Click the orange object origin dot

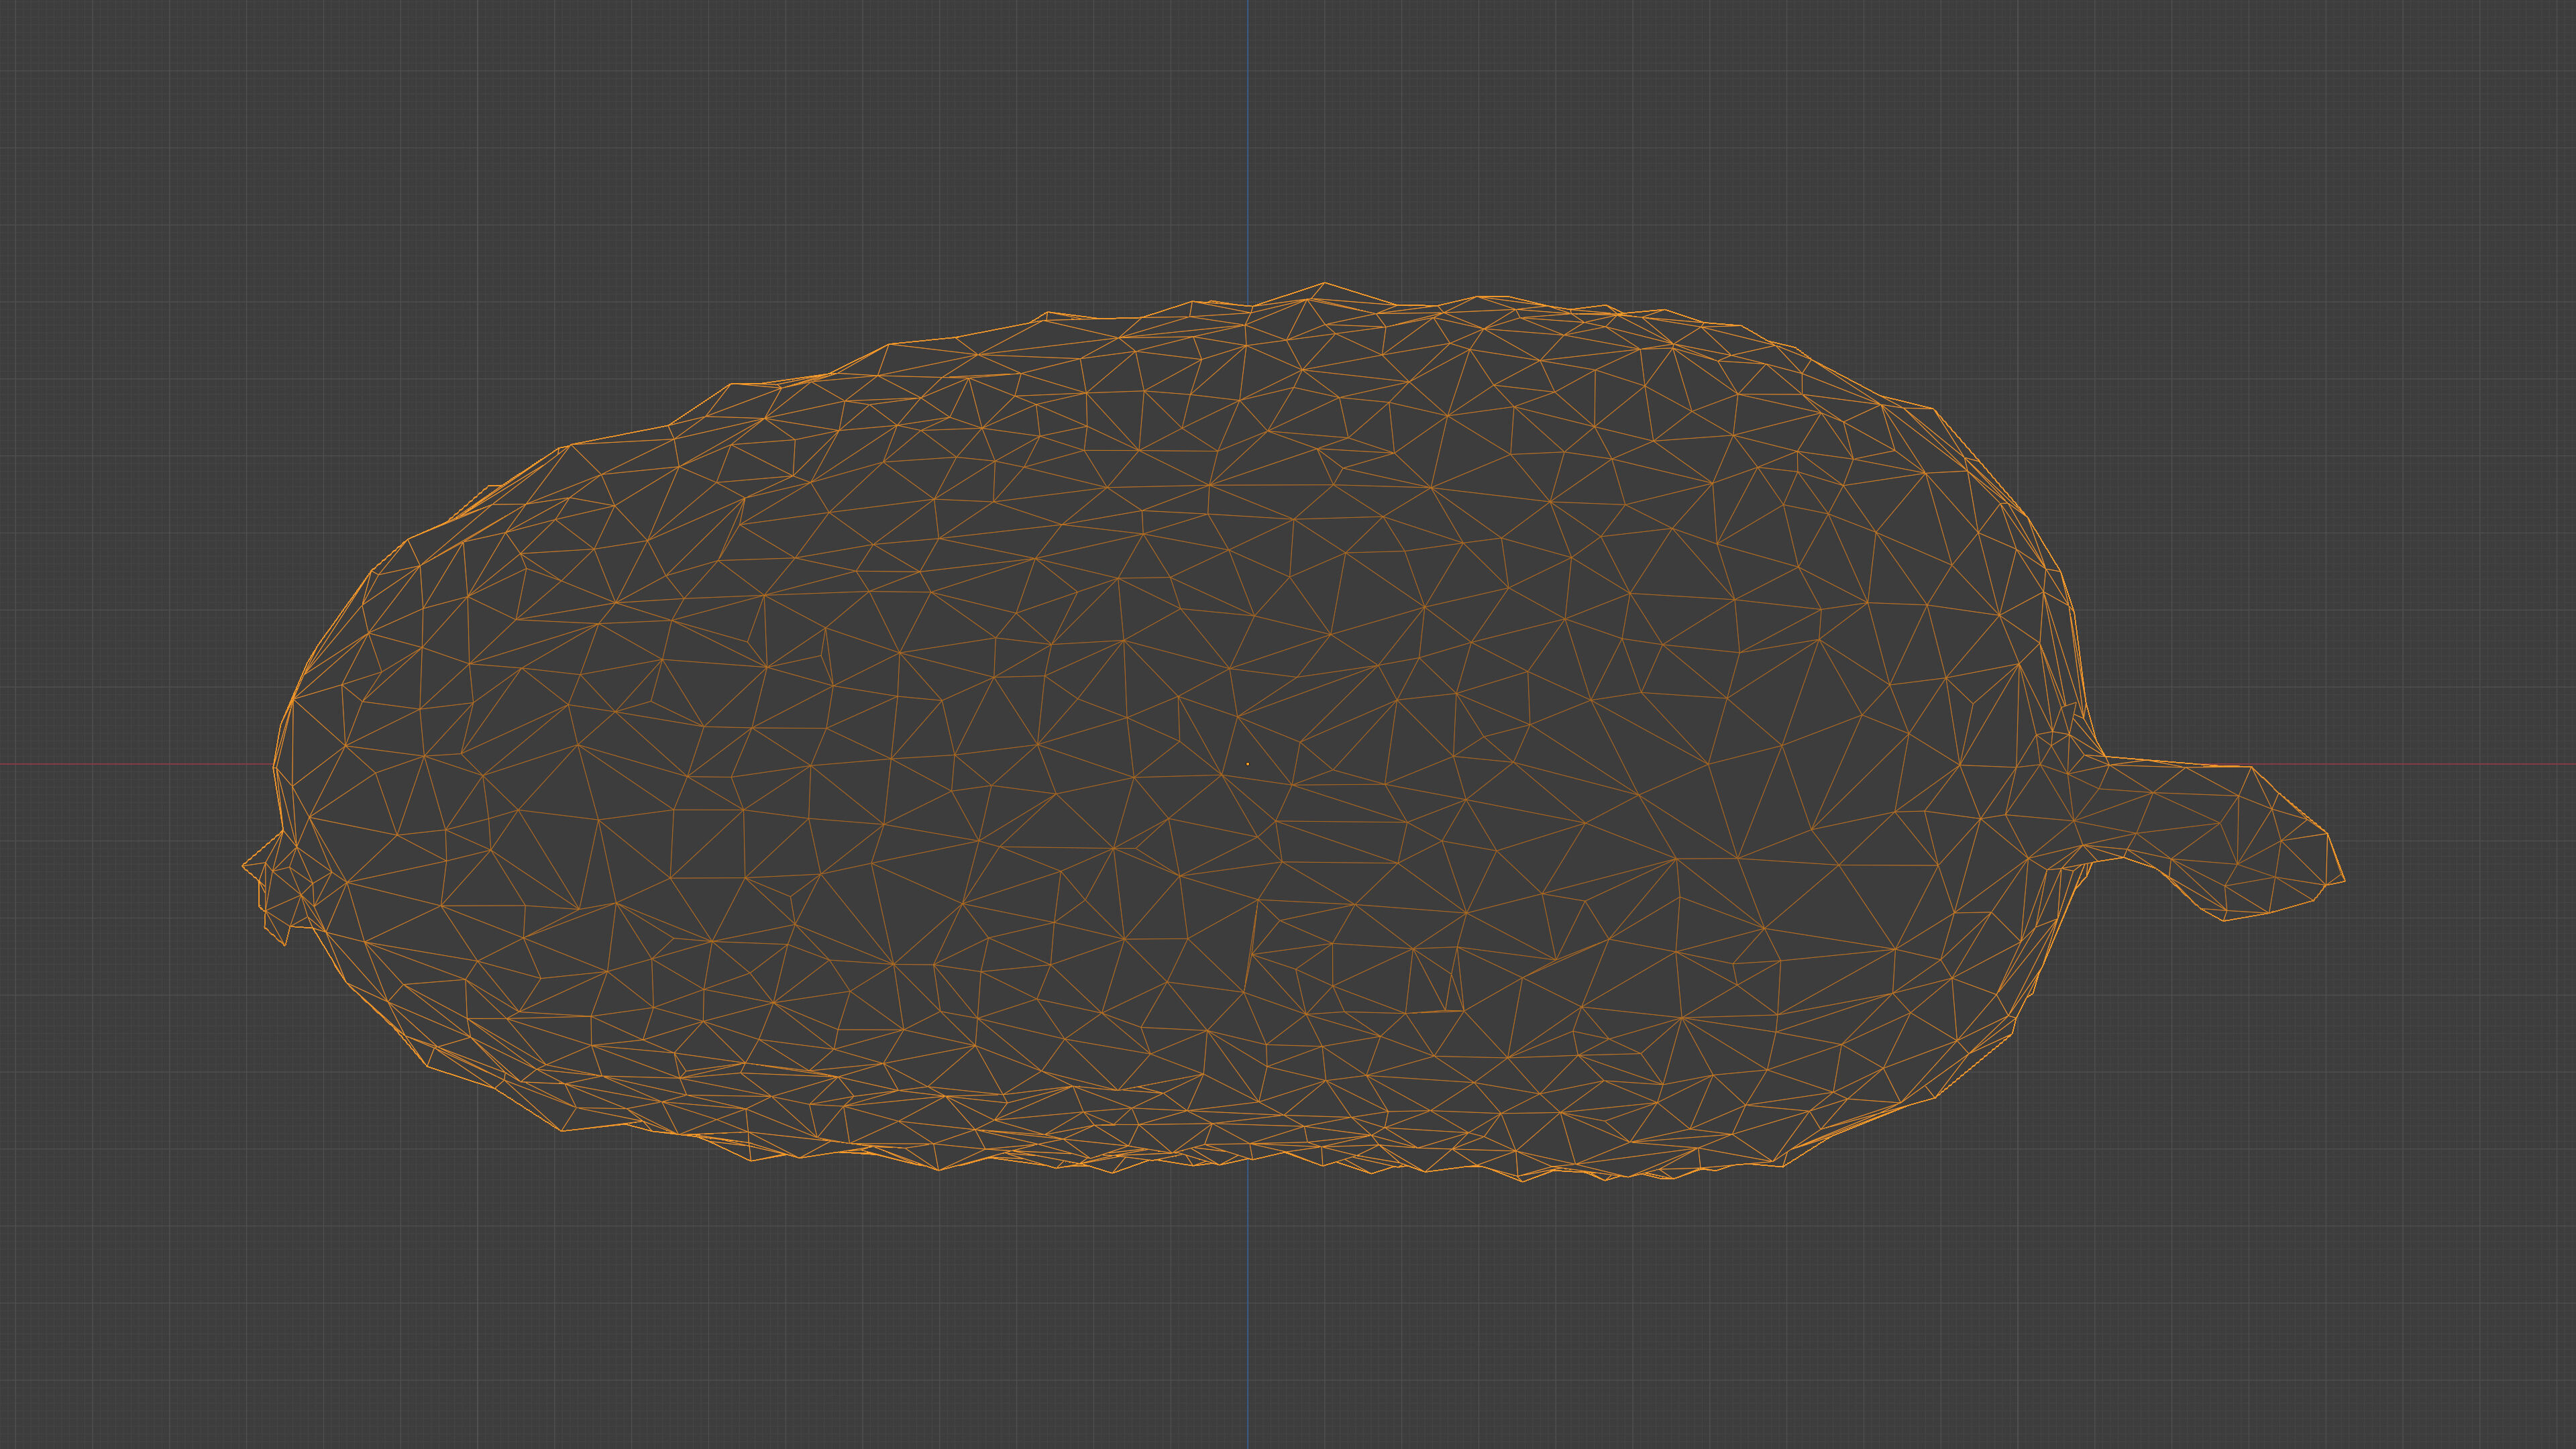(1247, 764)
